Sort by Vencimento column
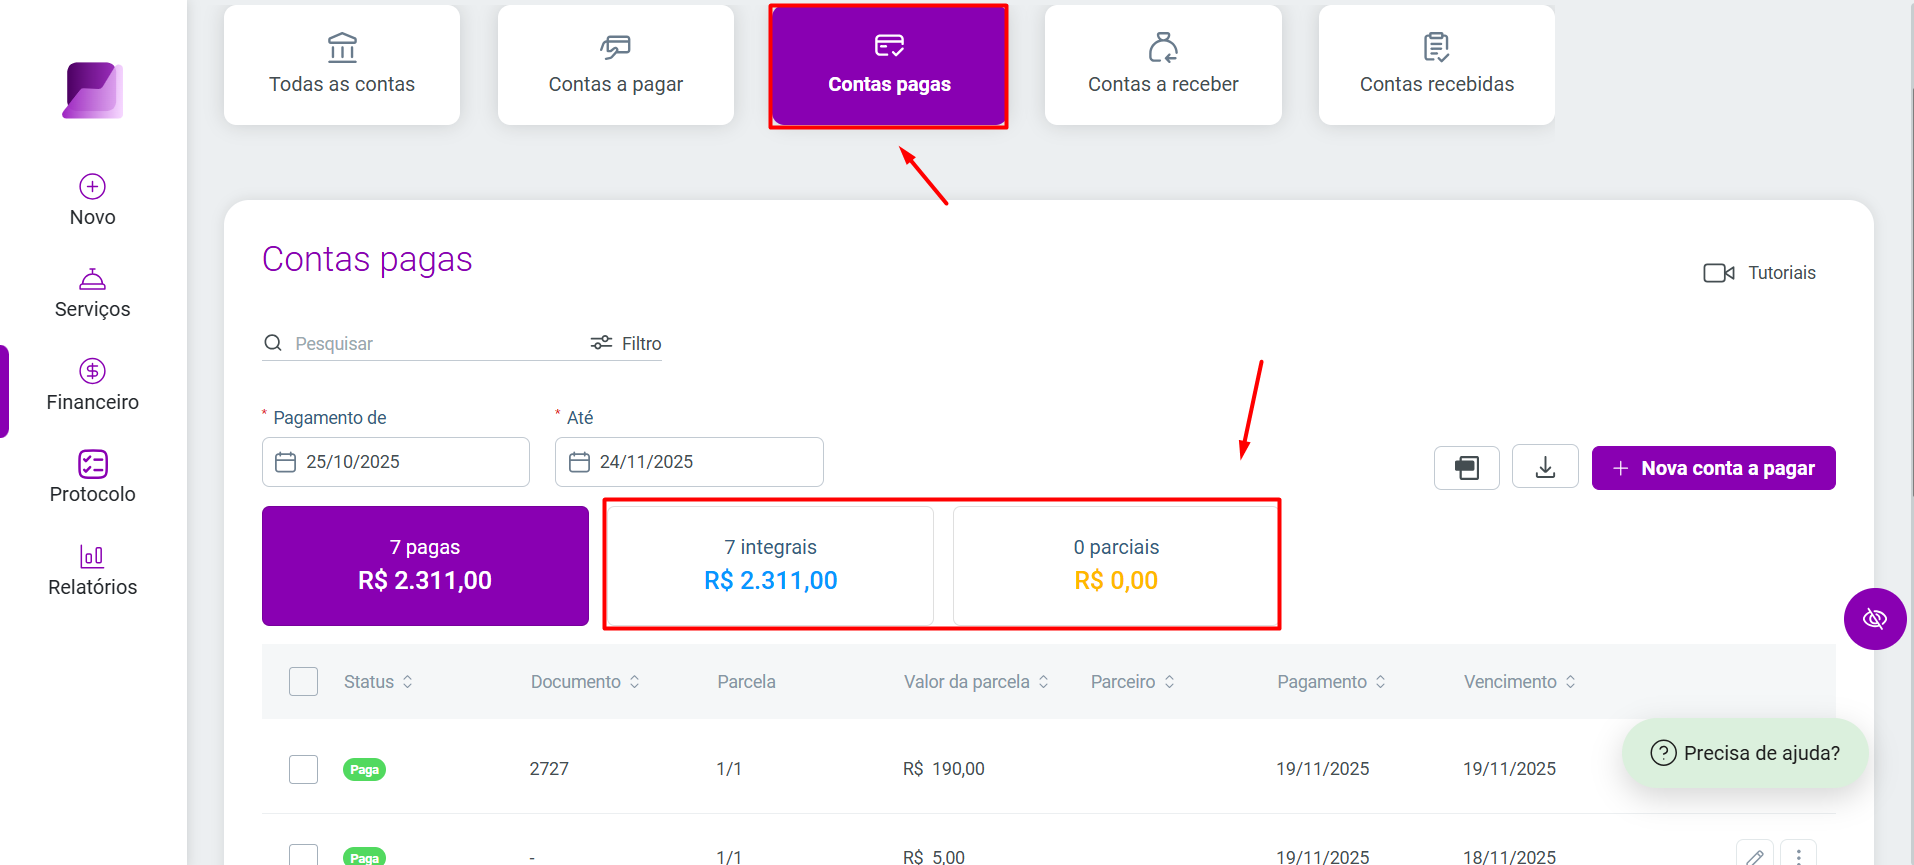Screen dimensions: 1914x865 [x=1519, y=682]
